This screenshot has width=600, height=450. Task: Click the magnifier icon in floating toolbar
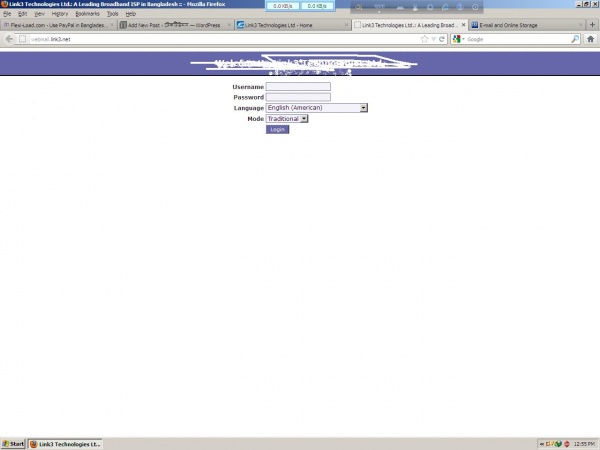359,7
